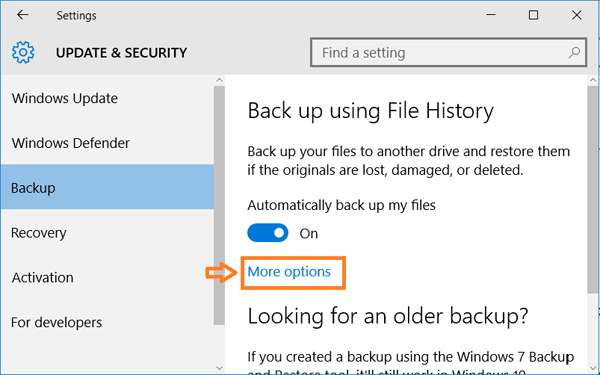Minimize the Settings window

point(491,15)
